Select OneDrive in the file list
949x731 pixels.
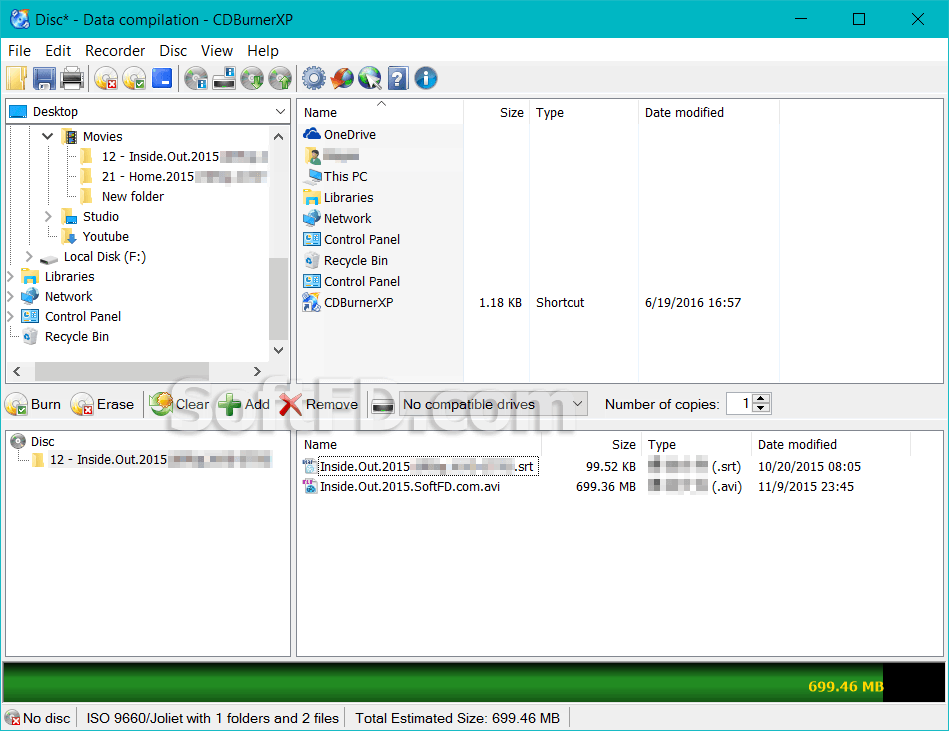340,134
